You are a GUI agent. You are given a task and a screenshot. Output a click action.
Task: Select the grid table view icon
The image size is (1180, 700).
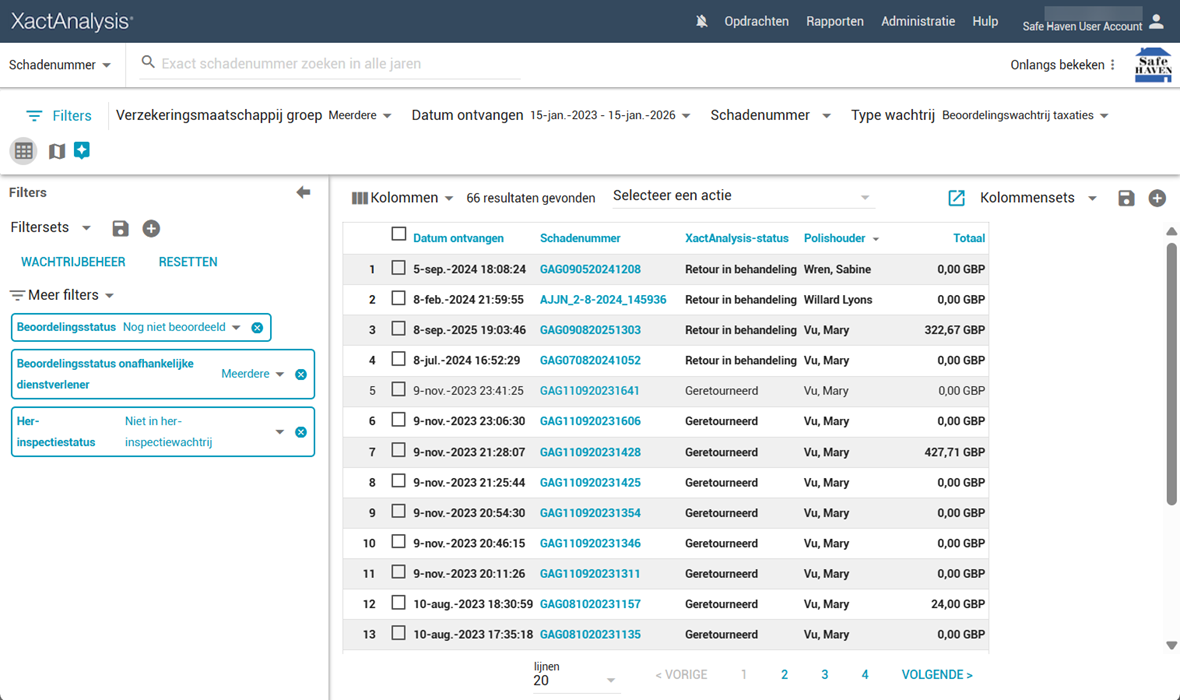point(24,151)
